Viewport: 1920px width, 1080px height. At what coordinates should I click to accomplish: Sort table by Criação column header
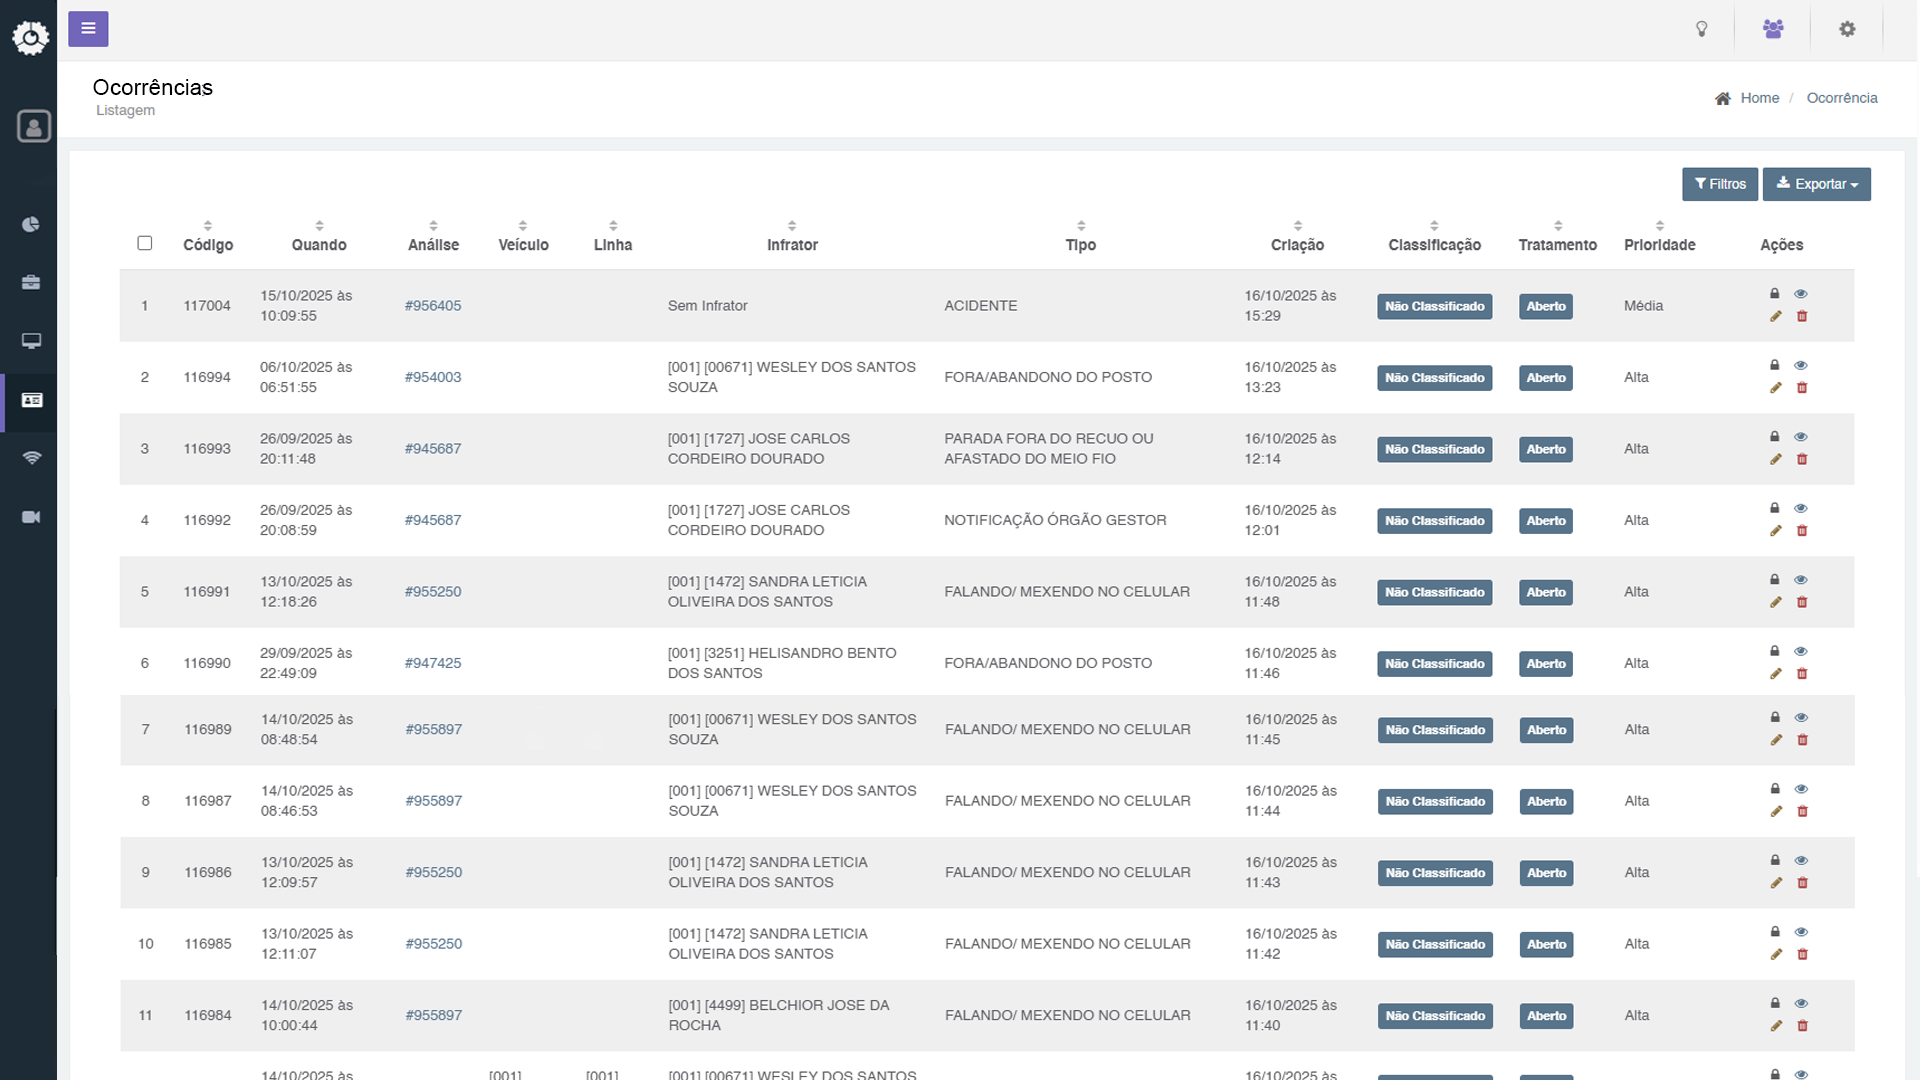(1297, 244)
